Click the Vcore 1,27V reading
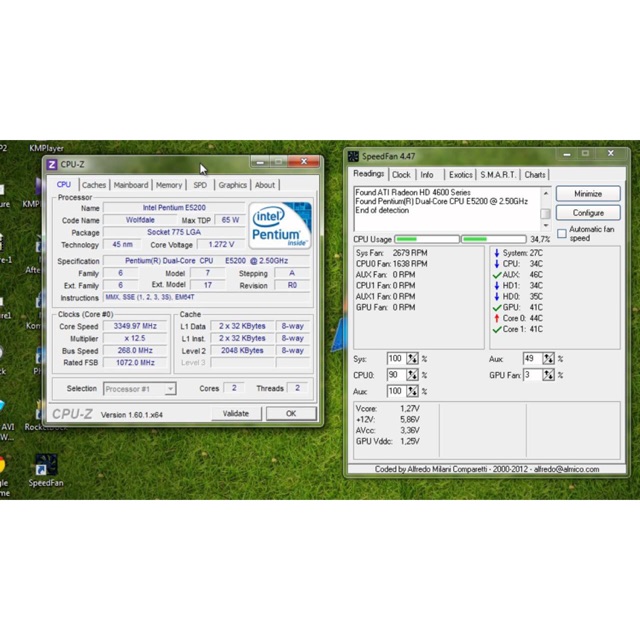The height and width of the screenshot is (640, 640). (388, 409)
